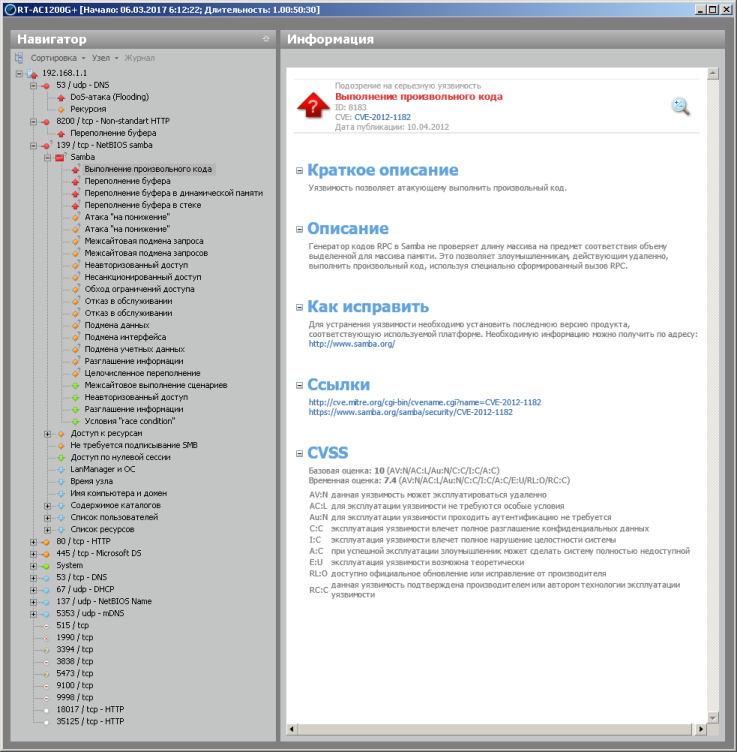Collapse the Как исправить section
This screenshot has width=737, height=752.
300,307
